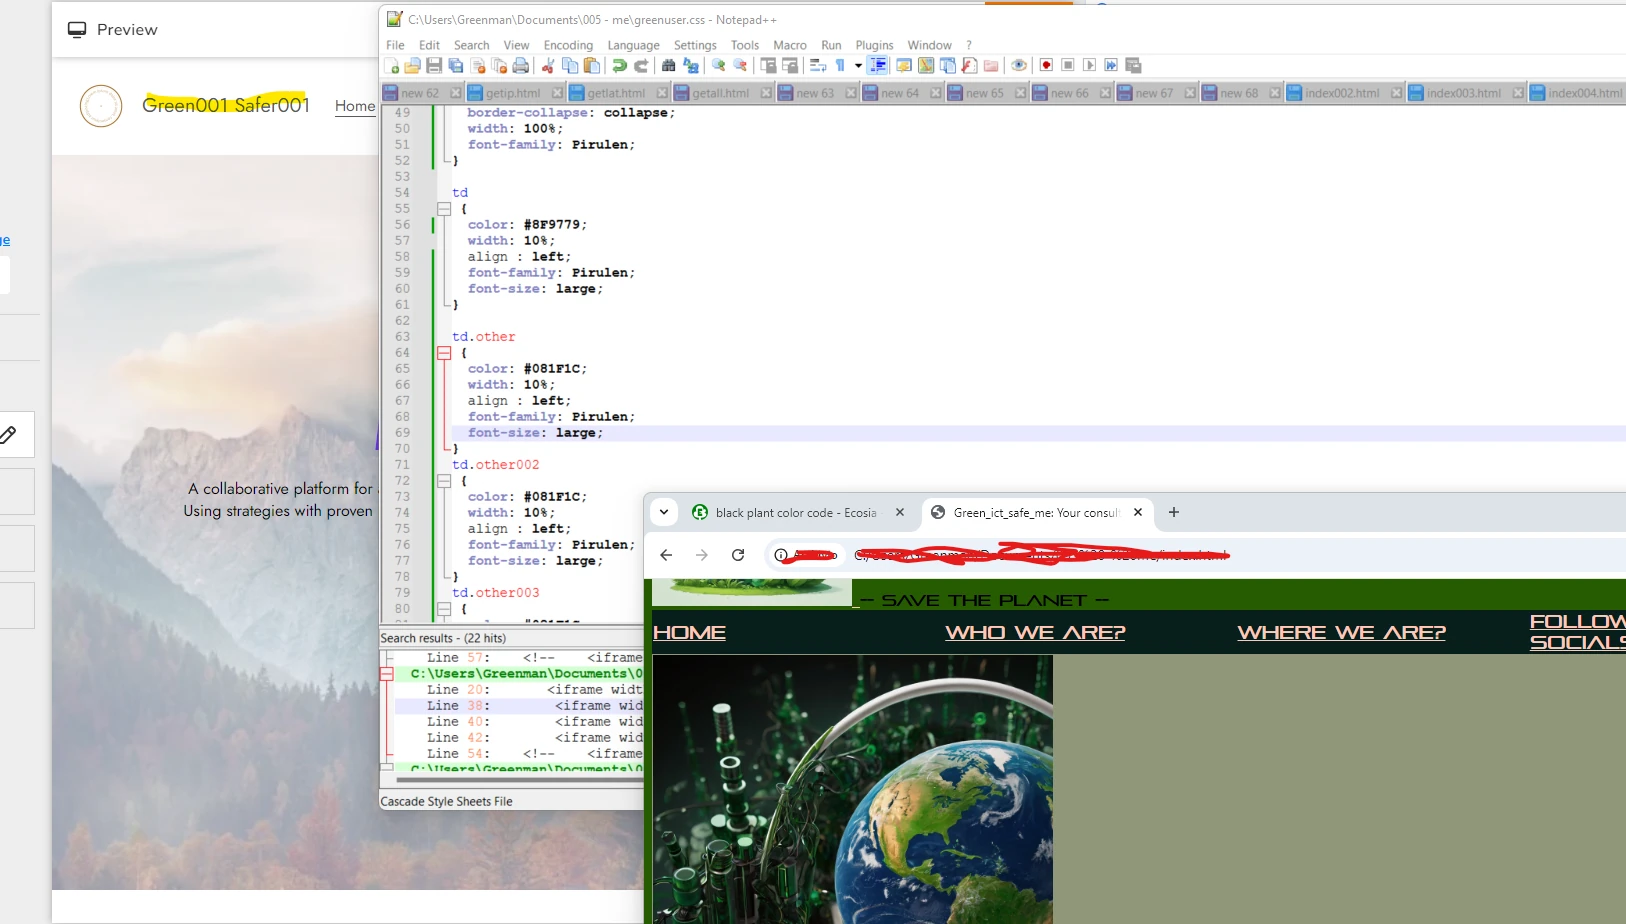The height and width of the screenshot is (924, 1626).
Task: Toggle the monitoring eye icon
Action: pos(1019,66)
